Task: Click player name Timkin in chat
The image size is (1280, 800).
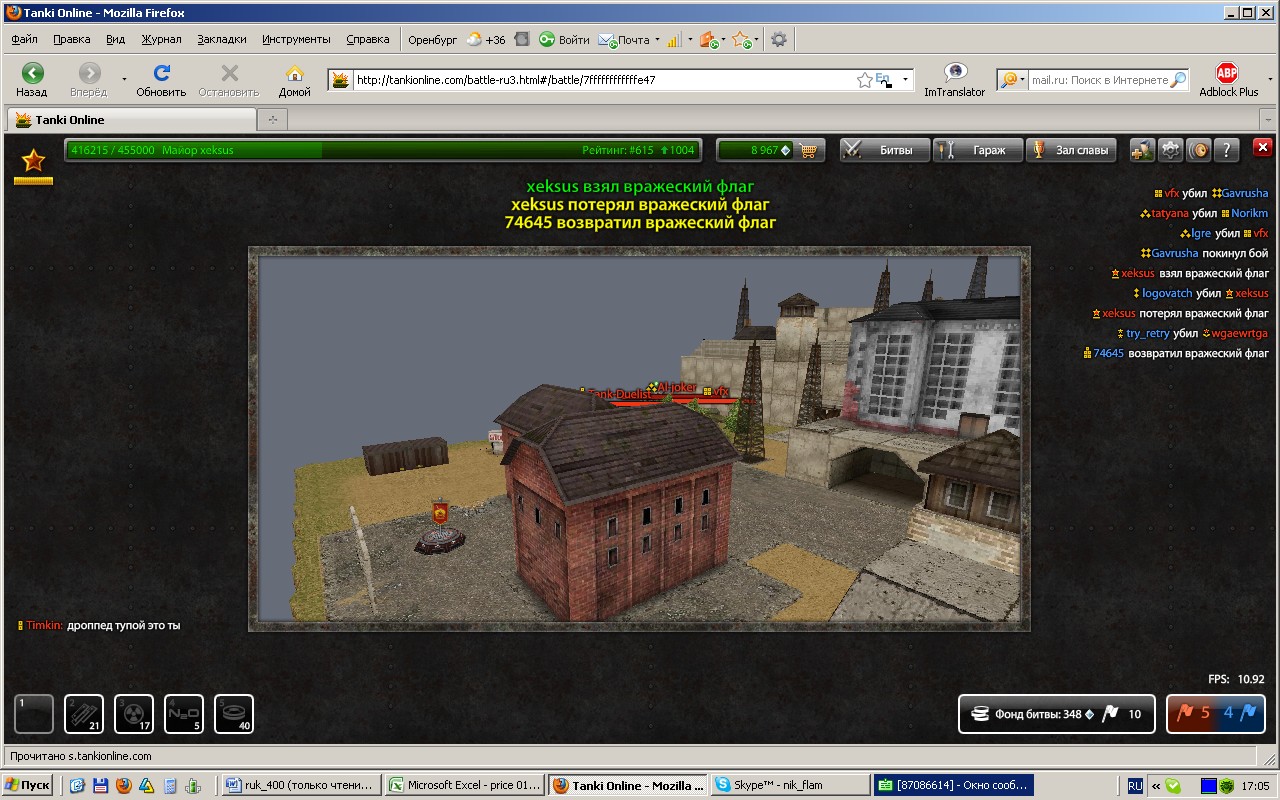Action: coord(44,625)
